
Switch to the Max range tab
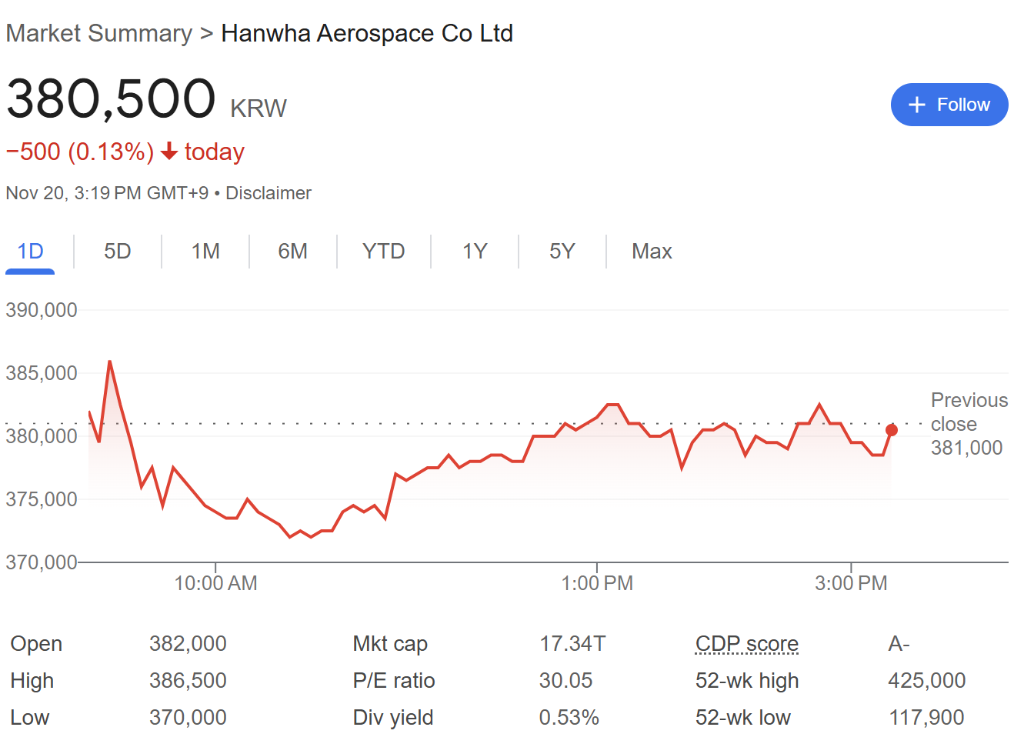[x=651, y=251]
